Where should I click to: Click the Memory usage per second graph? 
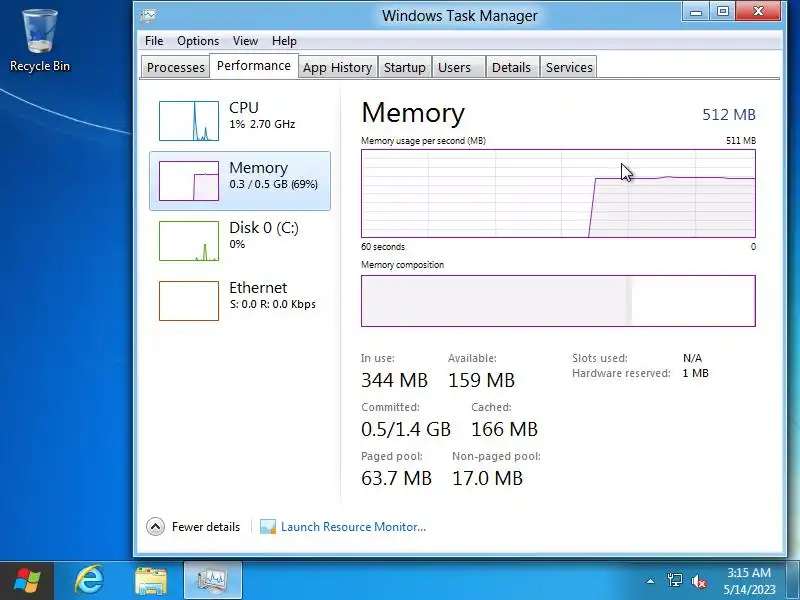[x=558, y=193]
